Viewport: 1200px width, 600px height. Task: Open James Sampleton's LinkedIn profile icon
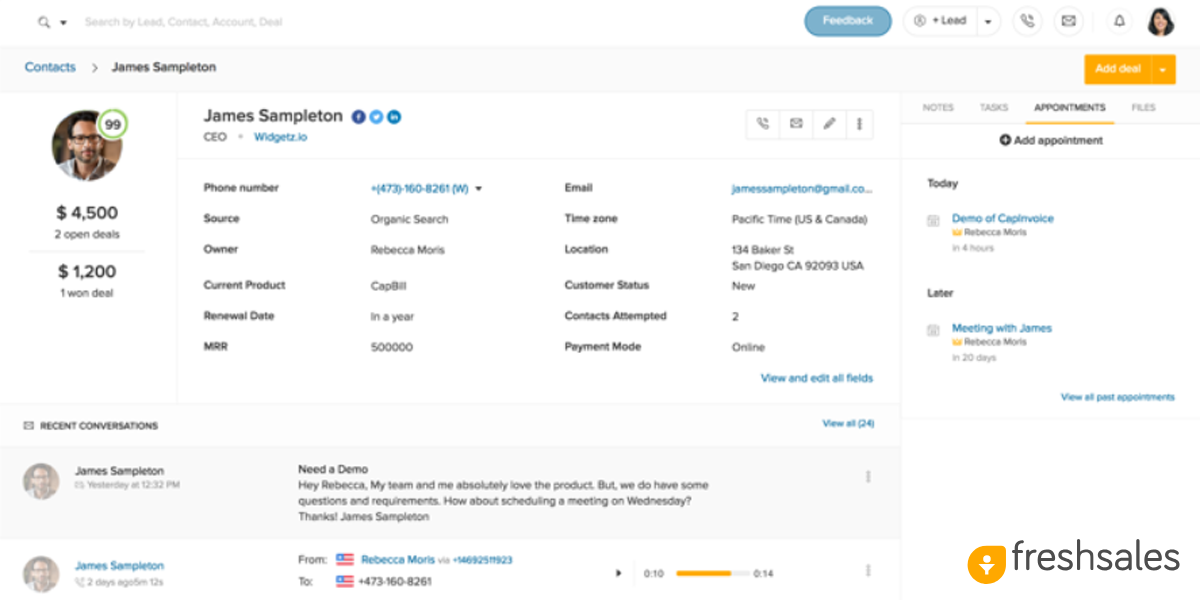click(394, 117)
